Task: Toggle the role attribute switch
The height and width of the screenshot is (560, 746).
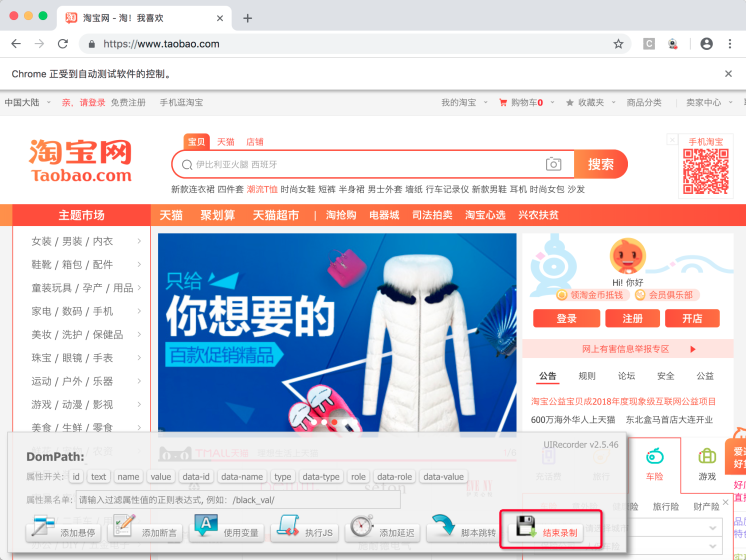Action: 358,477
